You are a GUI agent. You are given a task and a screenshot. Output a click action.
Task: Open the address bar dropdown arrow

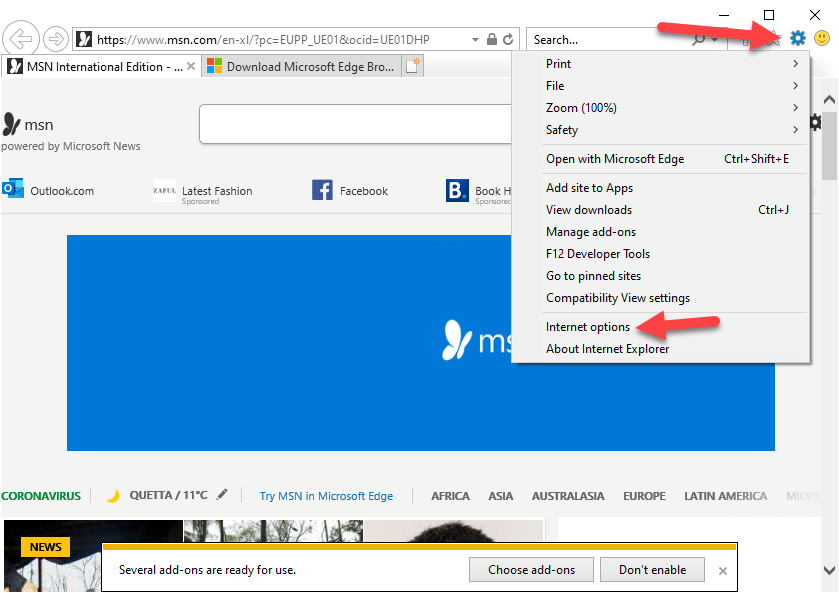click(x=476, y=40)
